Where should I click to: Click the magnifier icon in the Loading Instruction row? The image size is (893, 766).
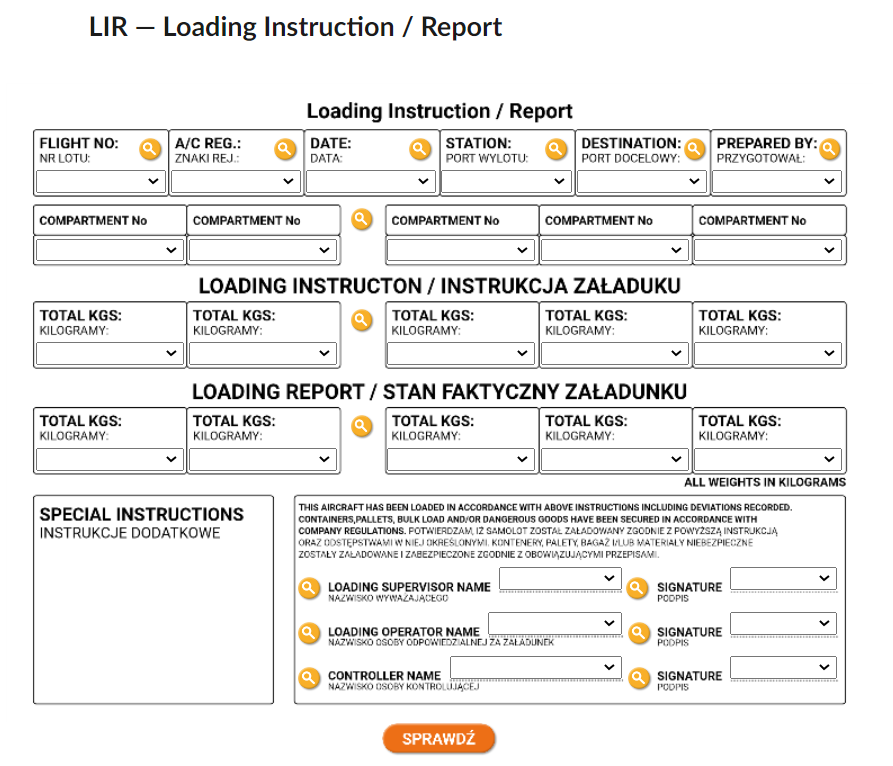[362, 320]
